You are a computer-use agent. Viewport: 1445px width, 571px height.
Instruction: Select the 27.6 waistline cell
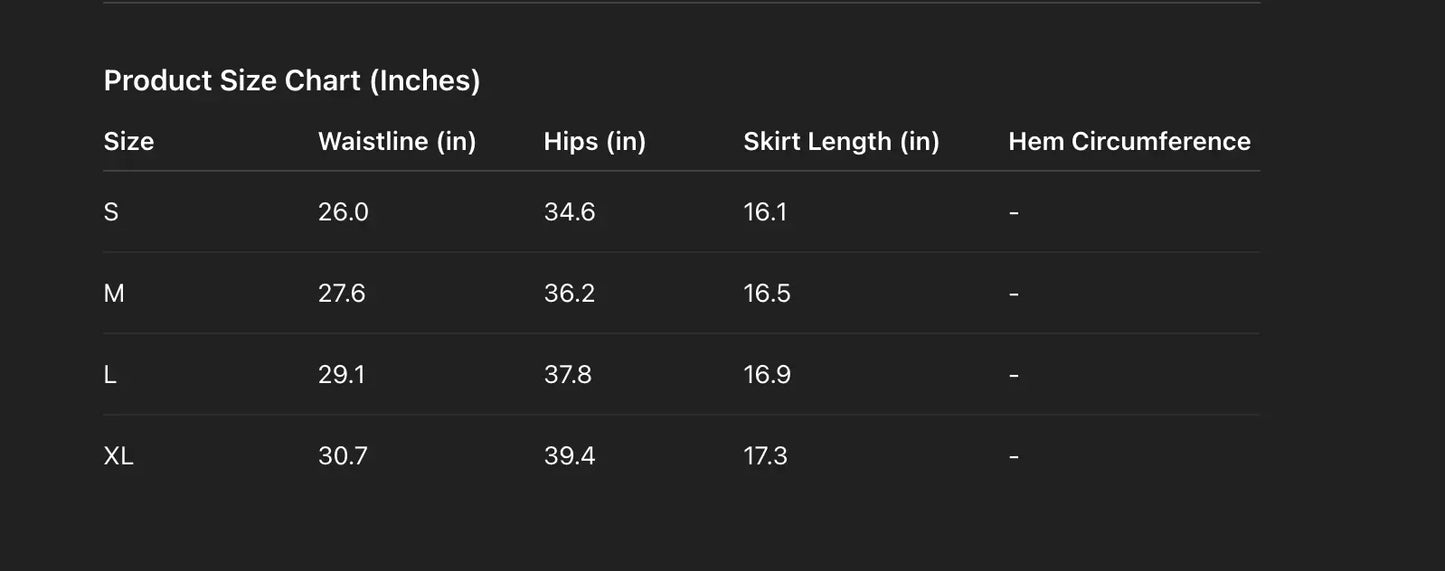pos(342,293)
